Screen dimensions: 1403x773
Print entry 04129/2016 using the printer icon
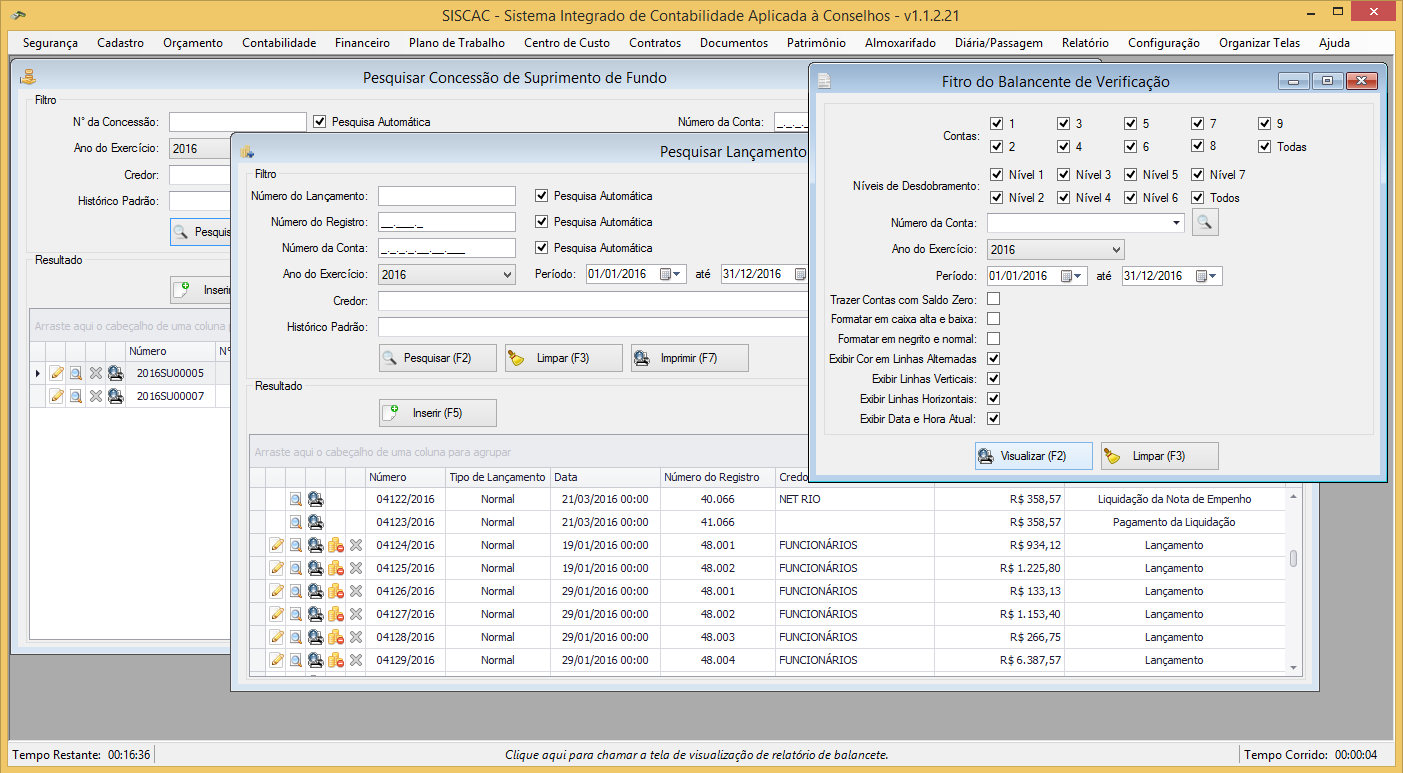315,660
